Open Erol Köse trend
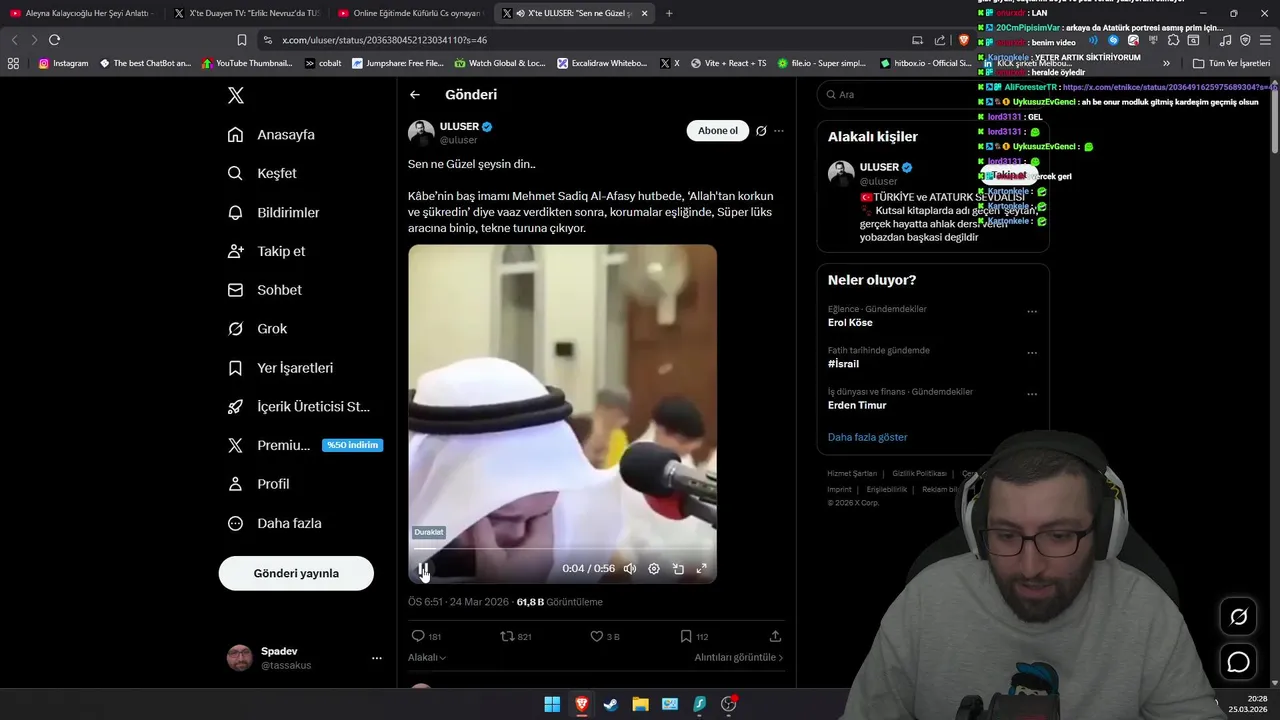Viewport: 1280px width, 720px height. (850, 323)
